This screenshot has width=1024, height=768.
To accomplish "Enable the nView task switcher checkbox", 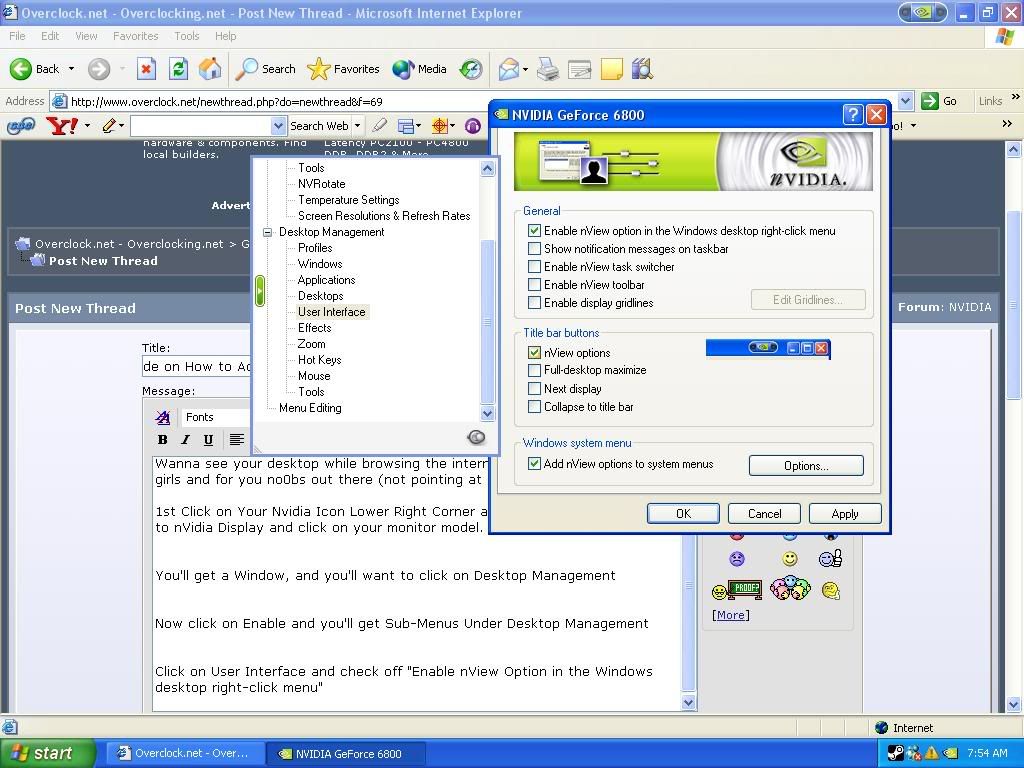I will [x=534, y=266].
